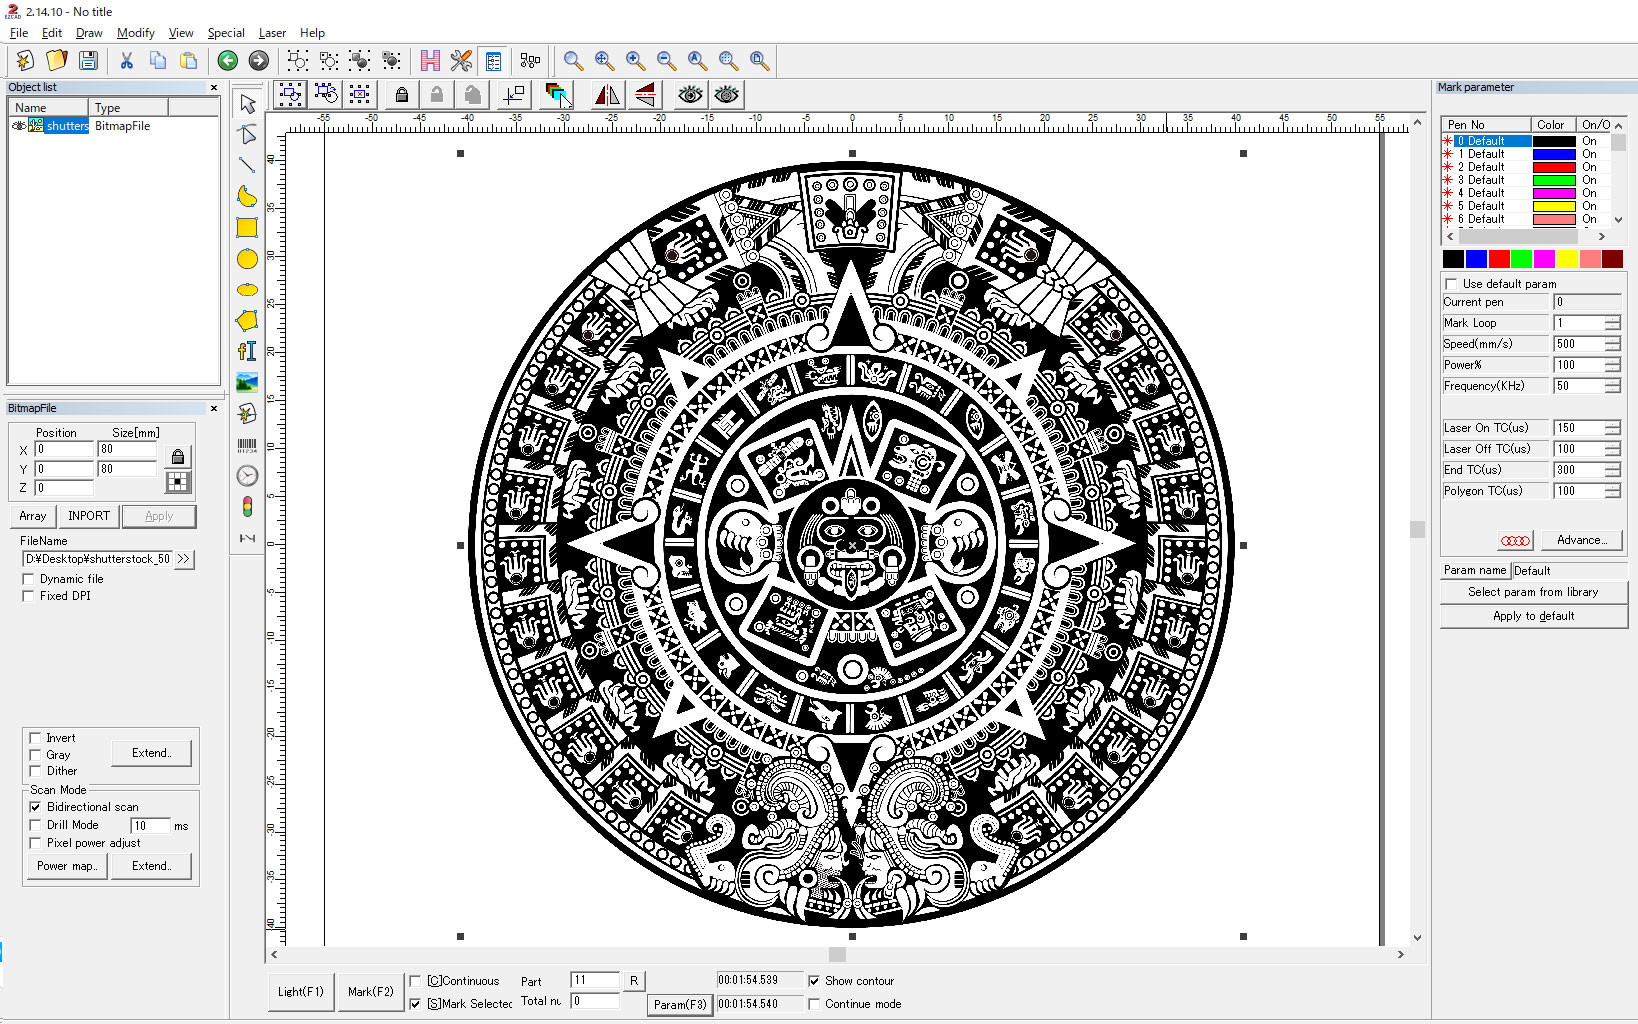Select the Circle draw tool
Screen dimensions: 1638x1024
coord(247,259)
